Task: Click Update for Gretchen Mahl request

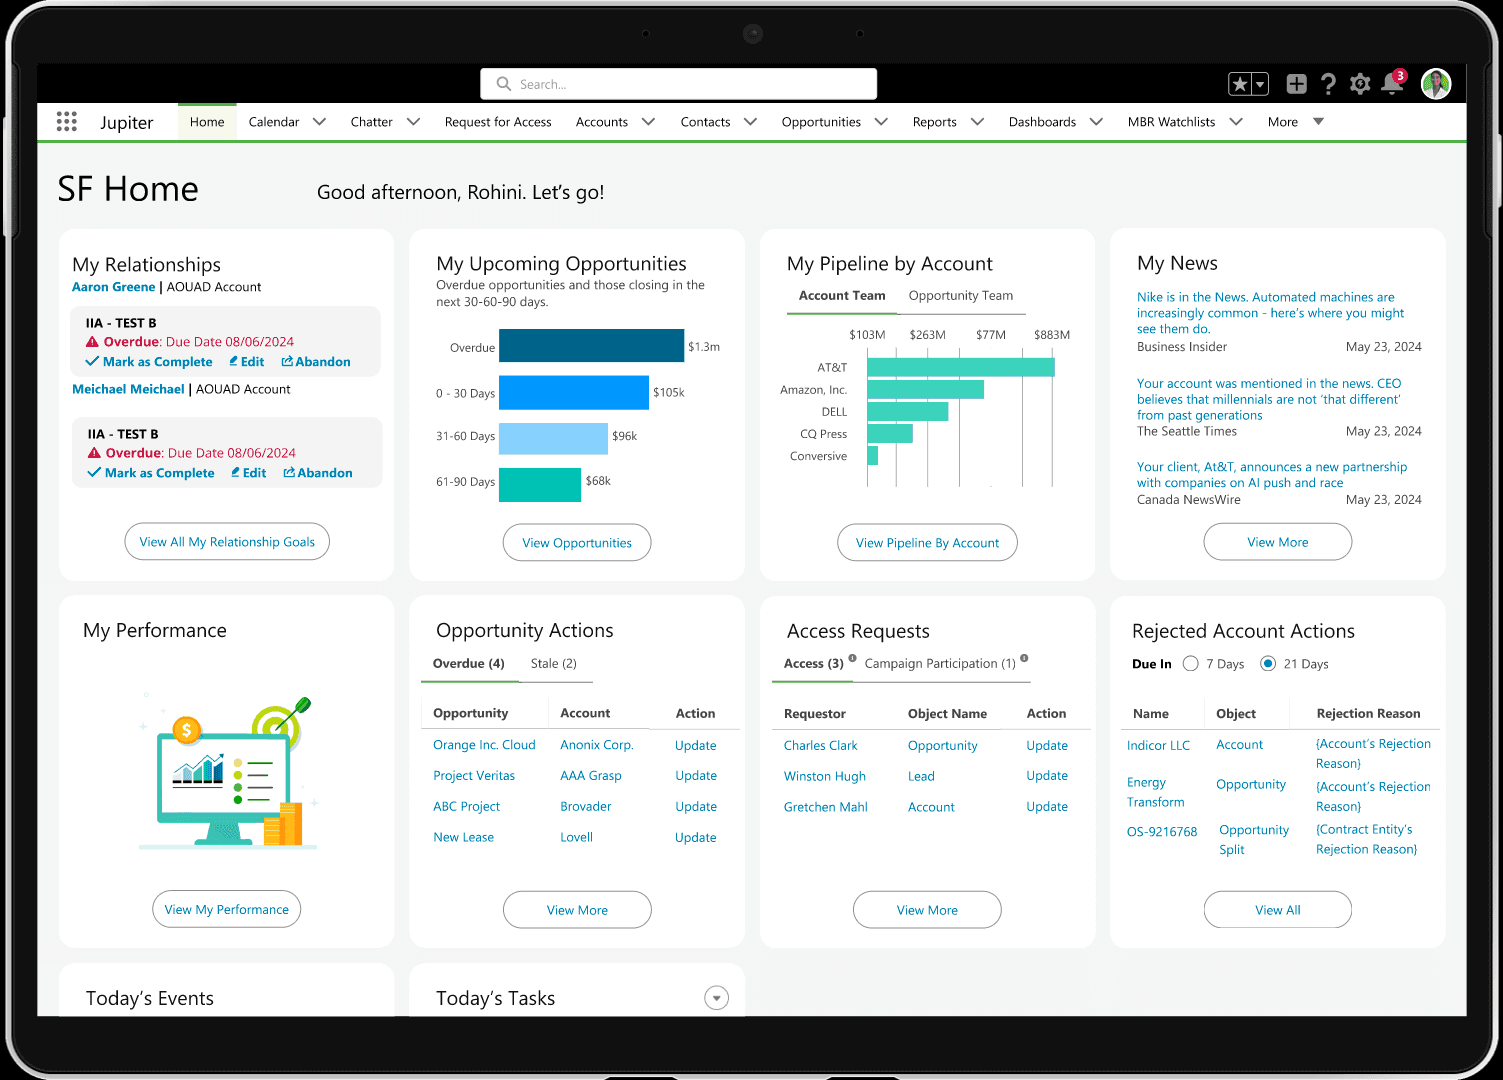Action: click(1047, 807)
